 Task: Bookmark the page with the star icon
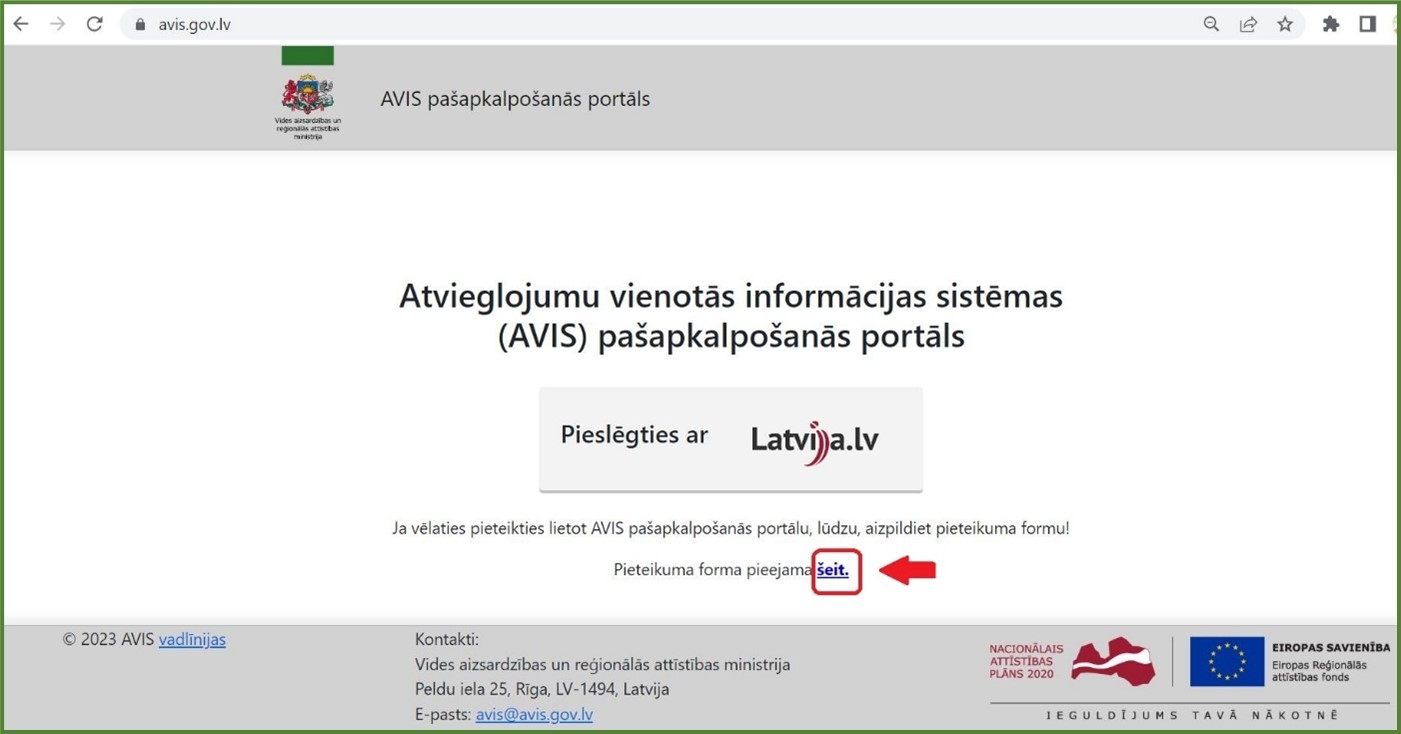coord(1285,24)
